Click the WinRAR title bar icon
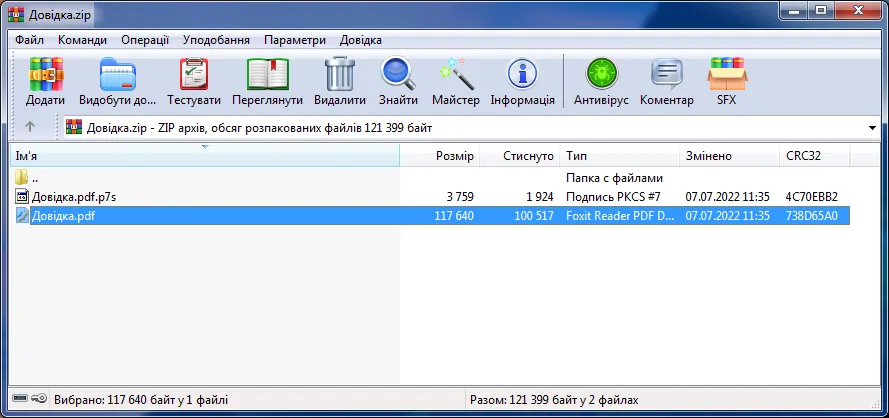The width and height of the screenshot is (889, 418). pyautogui.click(x=16, y=14)
